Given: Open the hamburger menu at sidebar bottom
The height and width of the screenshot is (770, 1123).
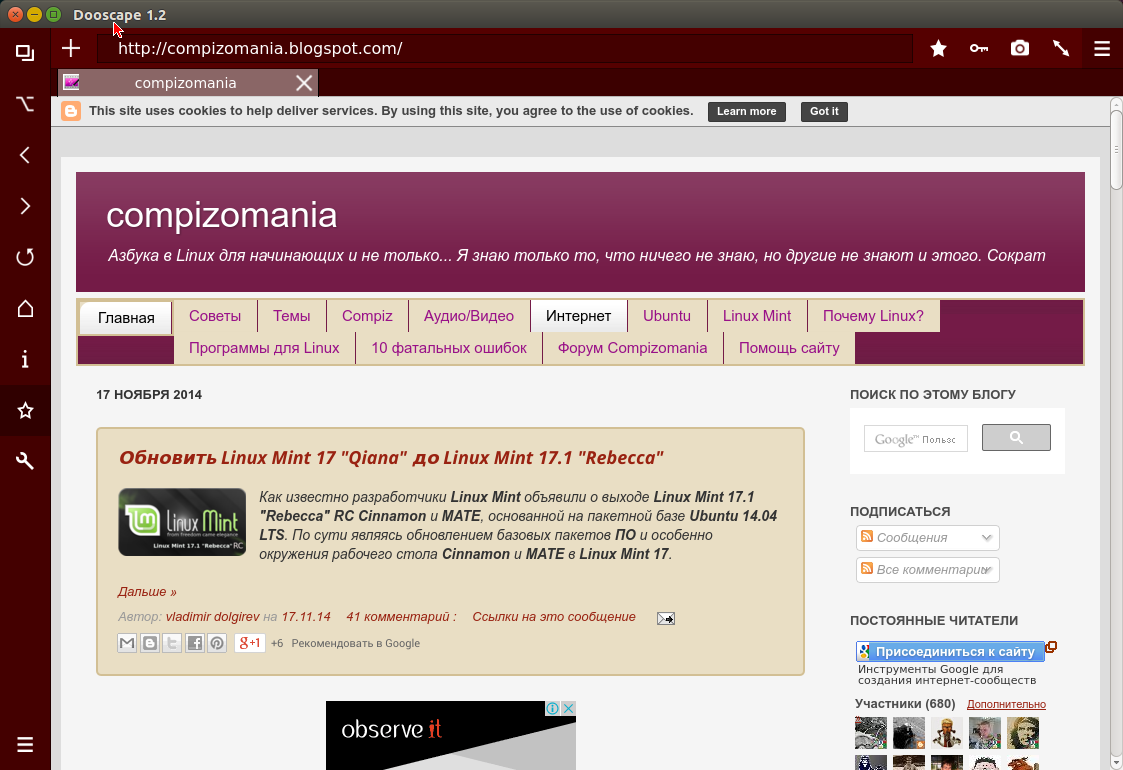Looking at the screenshot, I should point(25,745).
